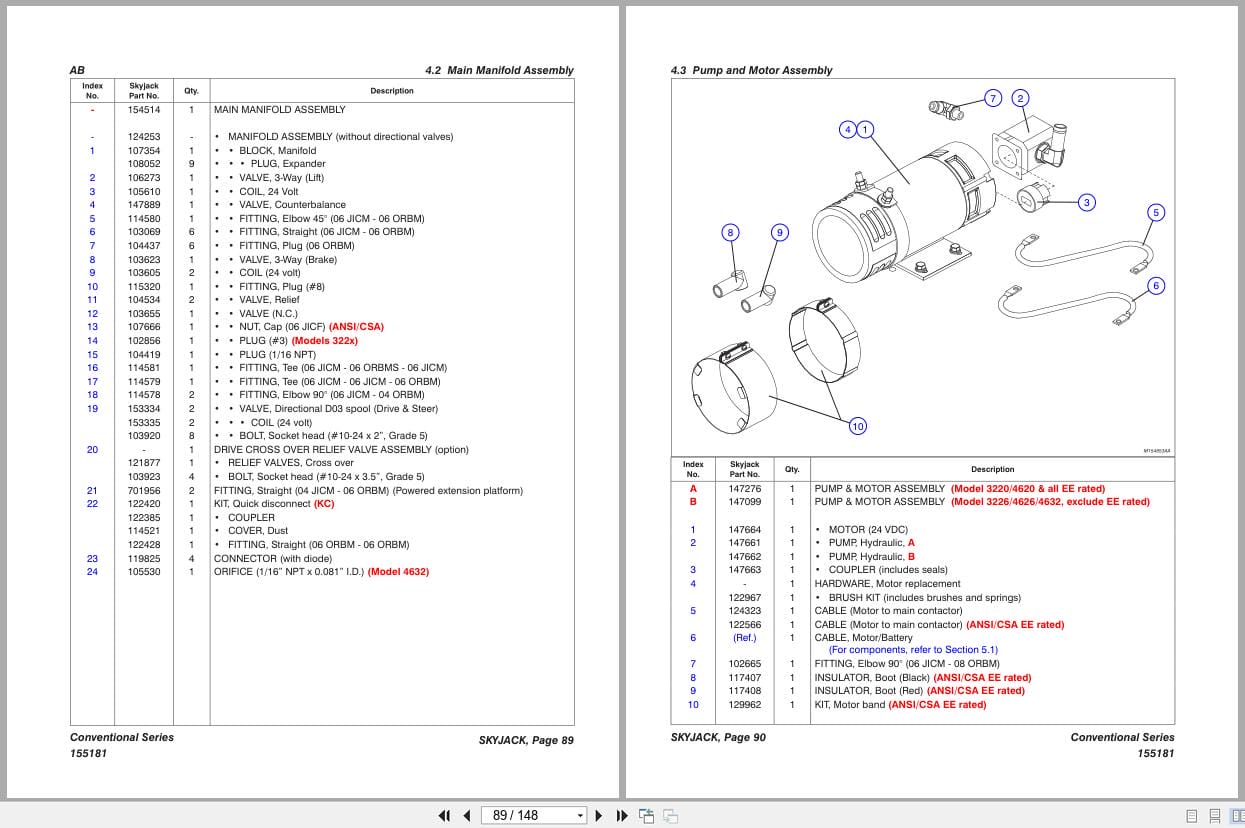Click '(For components, refer to Section 5.1)' link
Image resolution: width=1245 pixels, height=828 pixels.
(x=913, y=650)
